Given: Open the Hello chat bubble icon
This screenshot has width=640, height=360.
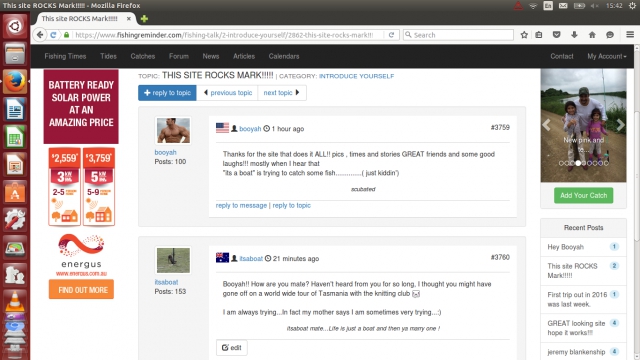Looking at the screenshot, I should [610, 35].
